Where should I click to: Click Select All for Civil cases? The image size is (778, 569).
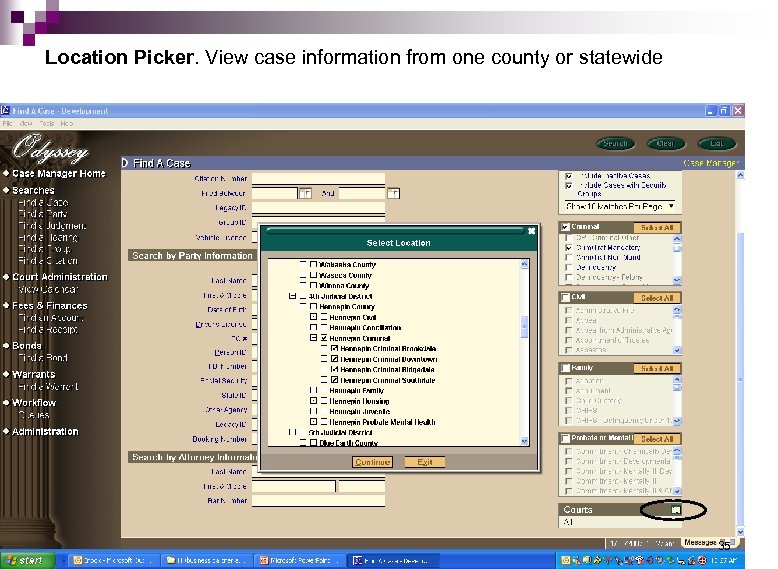pos(657,298)
